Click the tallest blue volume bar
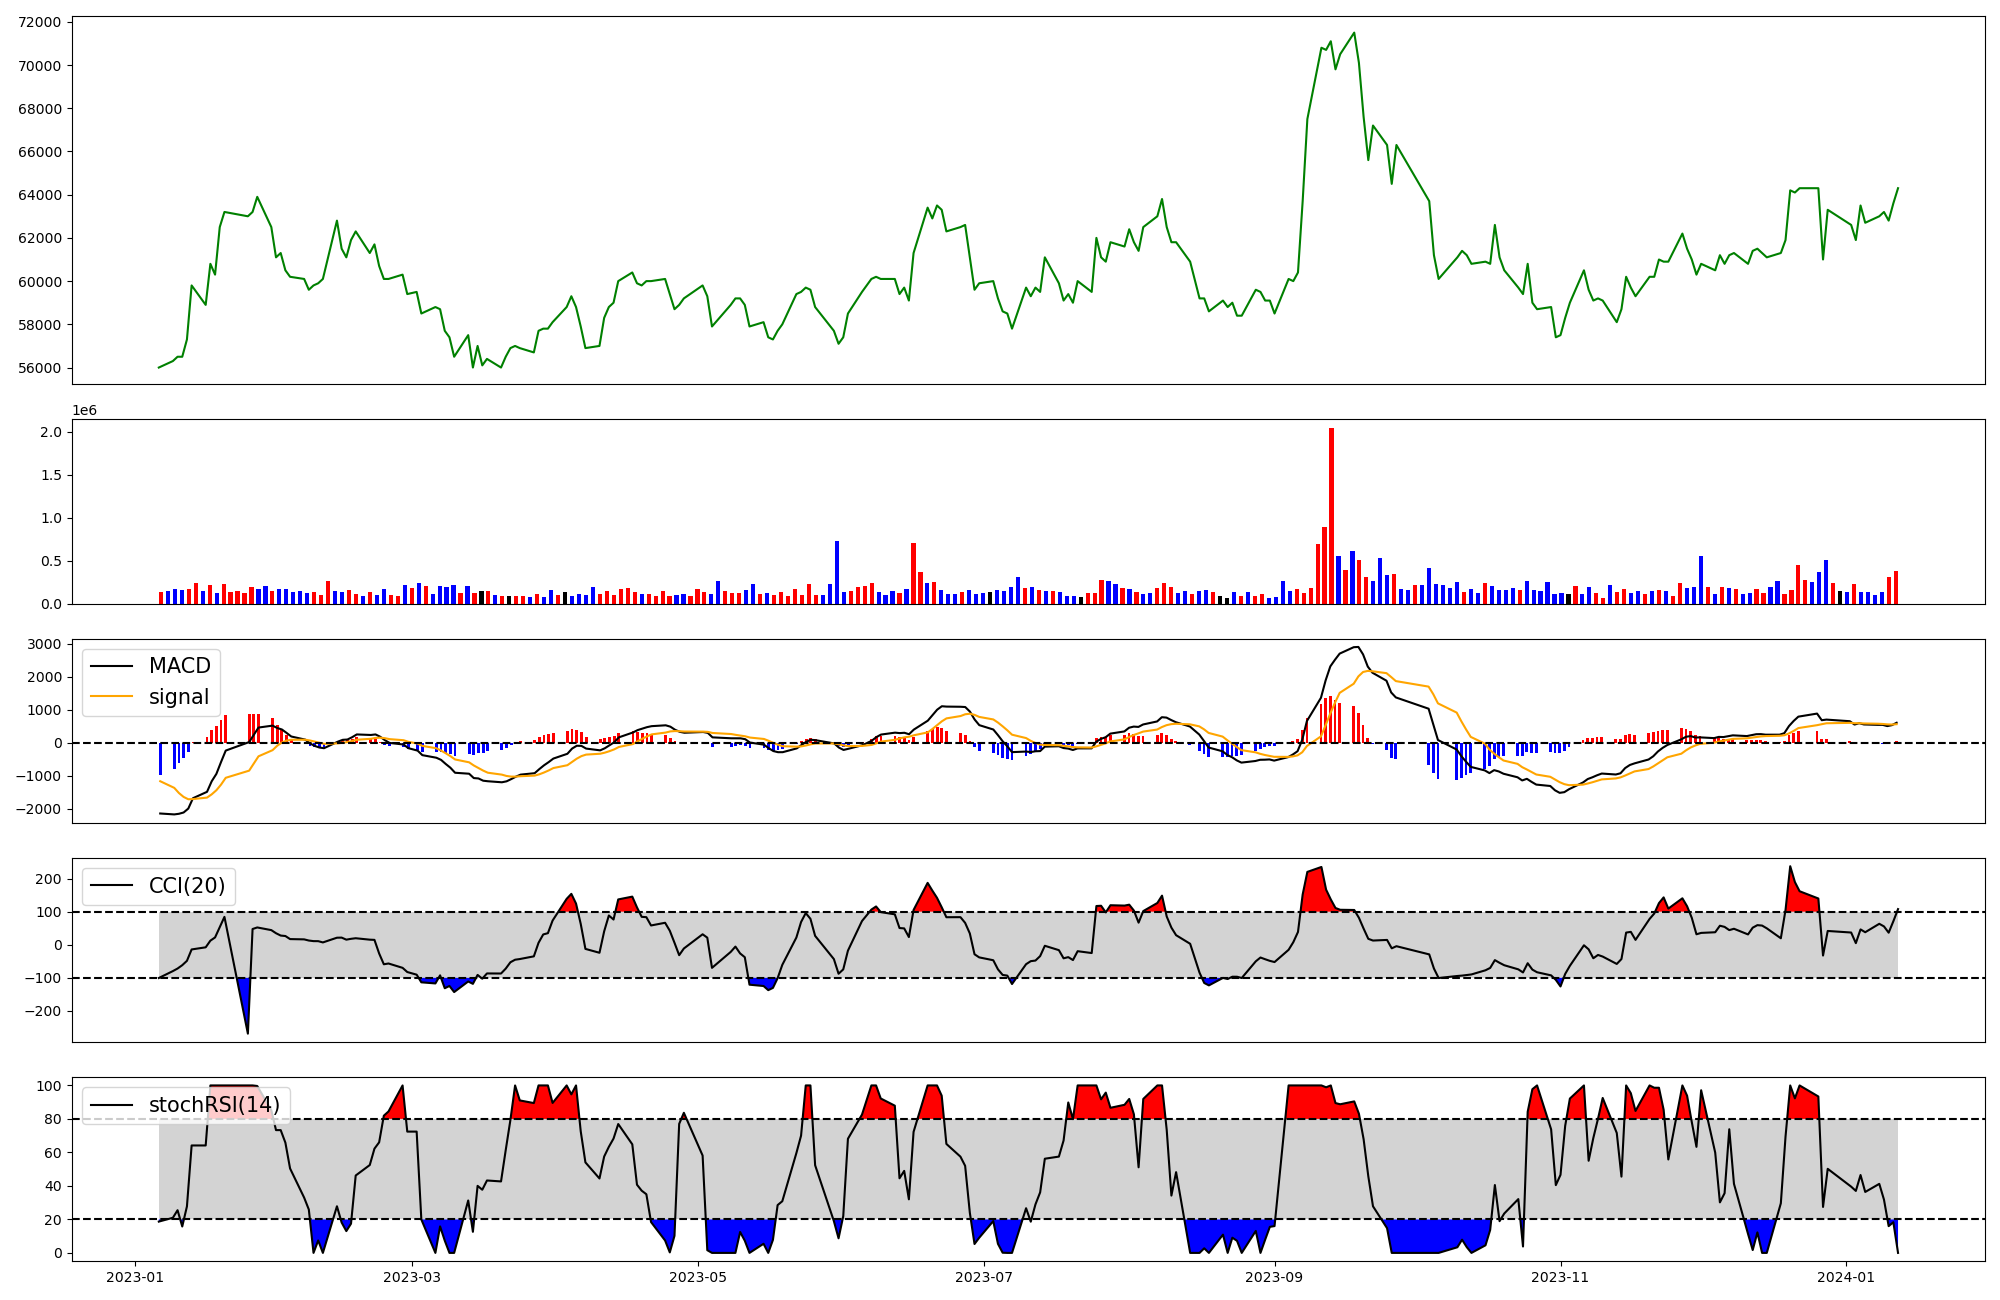Viewport: 2000px width, 1300px height. 837,572
